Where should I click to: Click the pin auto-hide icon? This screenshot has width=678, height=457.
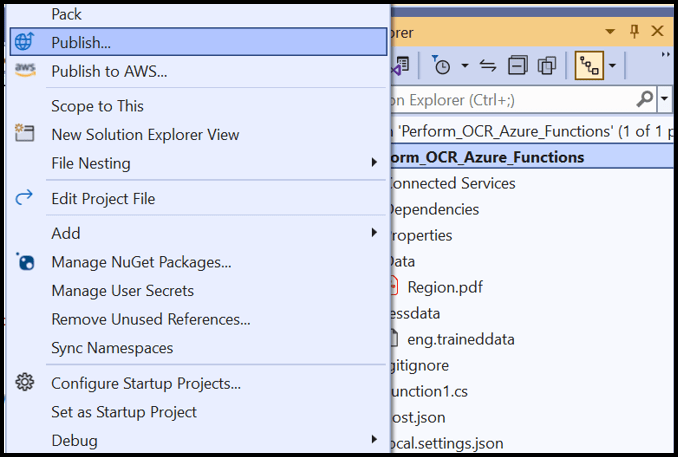pos(634,31)
